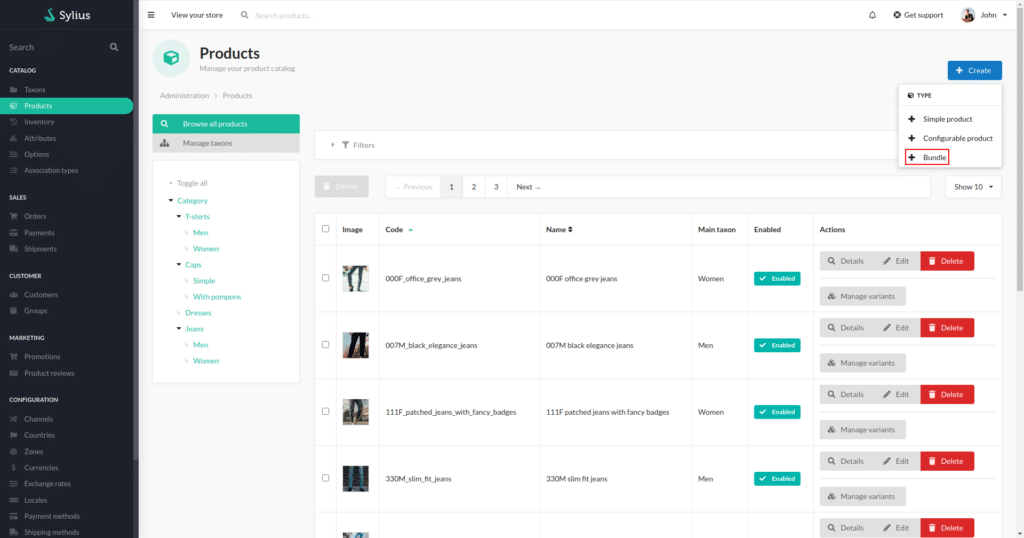Open the Show 10 page size dropdown
This screenshot has width=1024, height=538.
[x=973, y=187]
